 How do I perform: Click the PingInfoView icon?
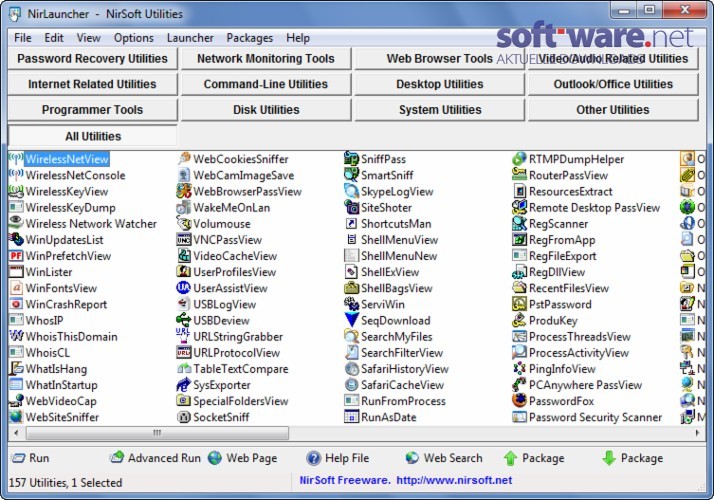point(519,368)
